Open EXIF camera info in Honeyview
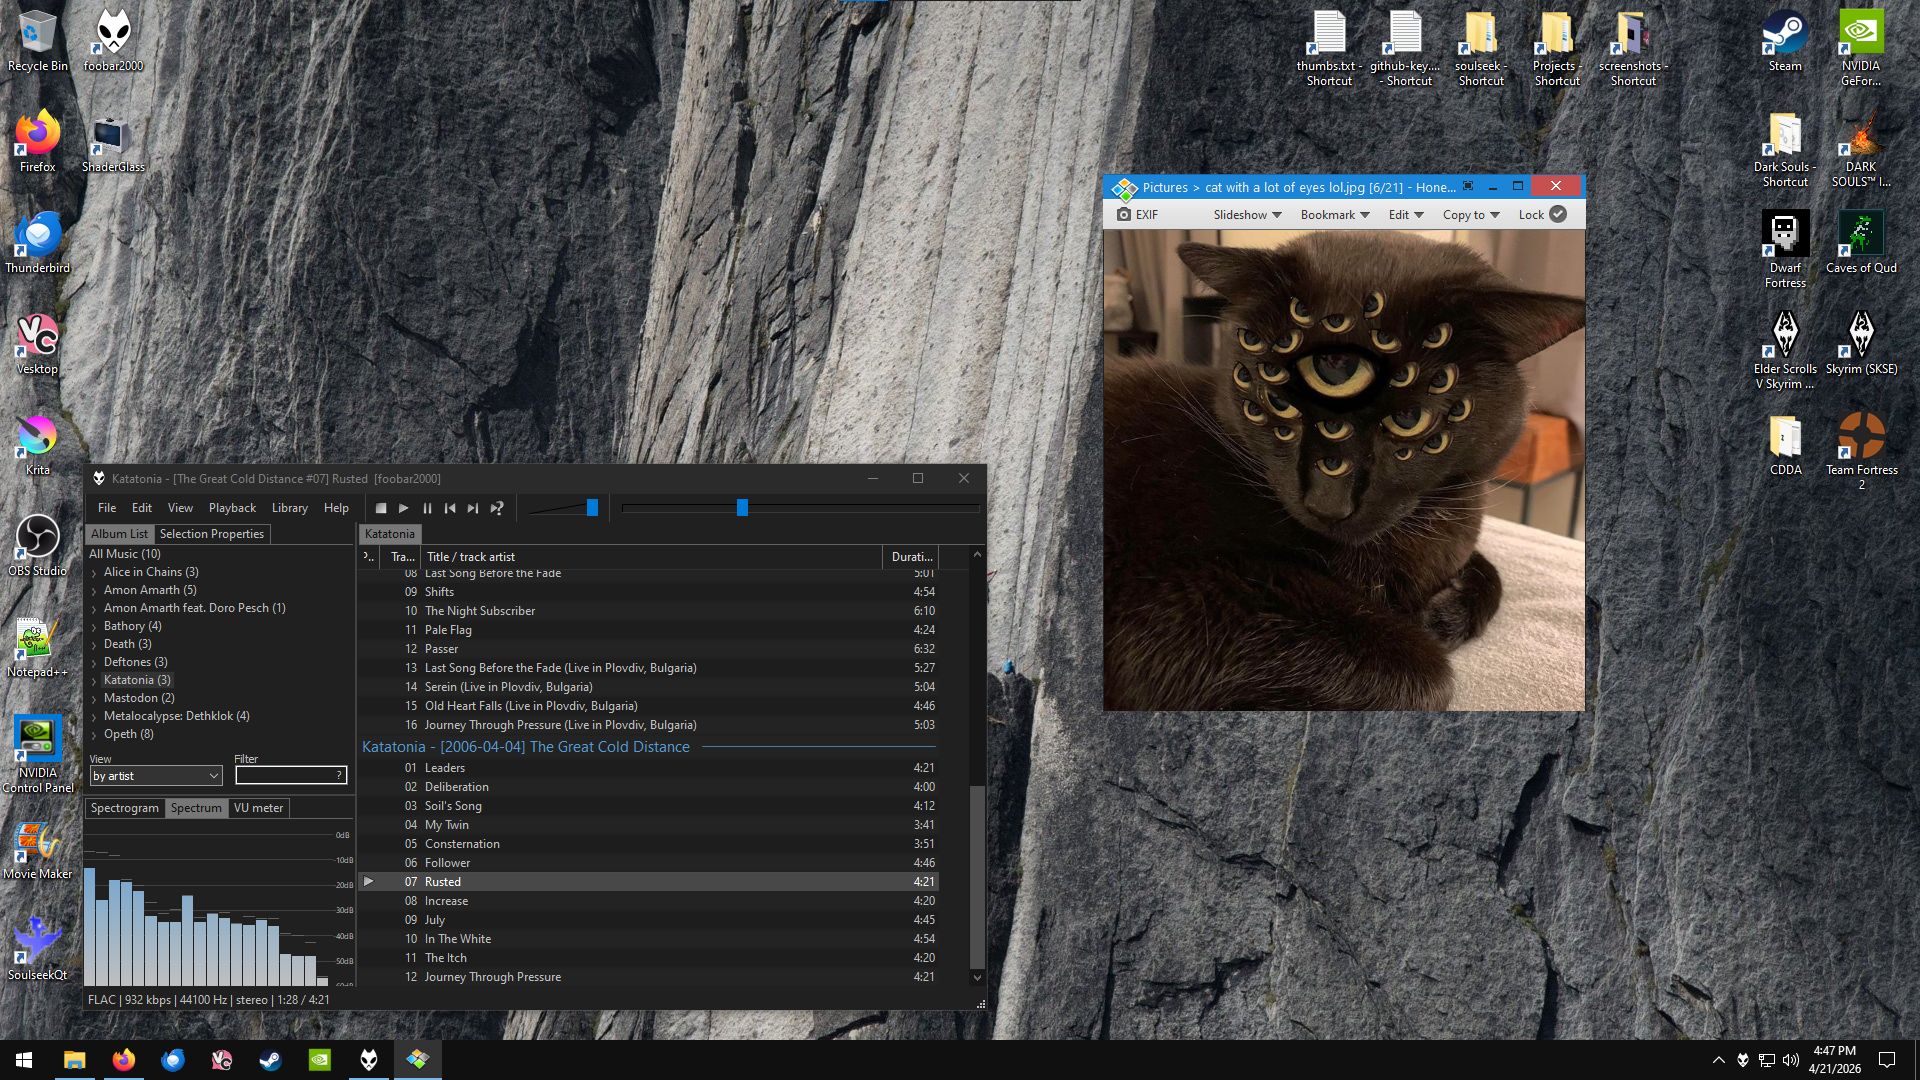This screenshot has height=1080, width=1920. tap(1137, 215)
